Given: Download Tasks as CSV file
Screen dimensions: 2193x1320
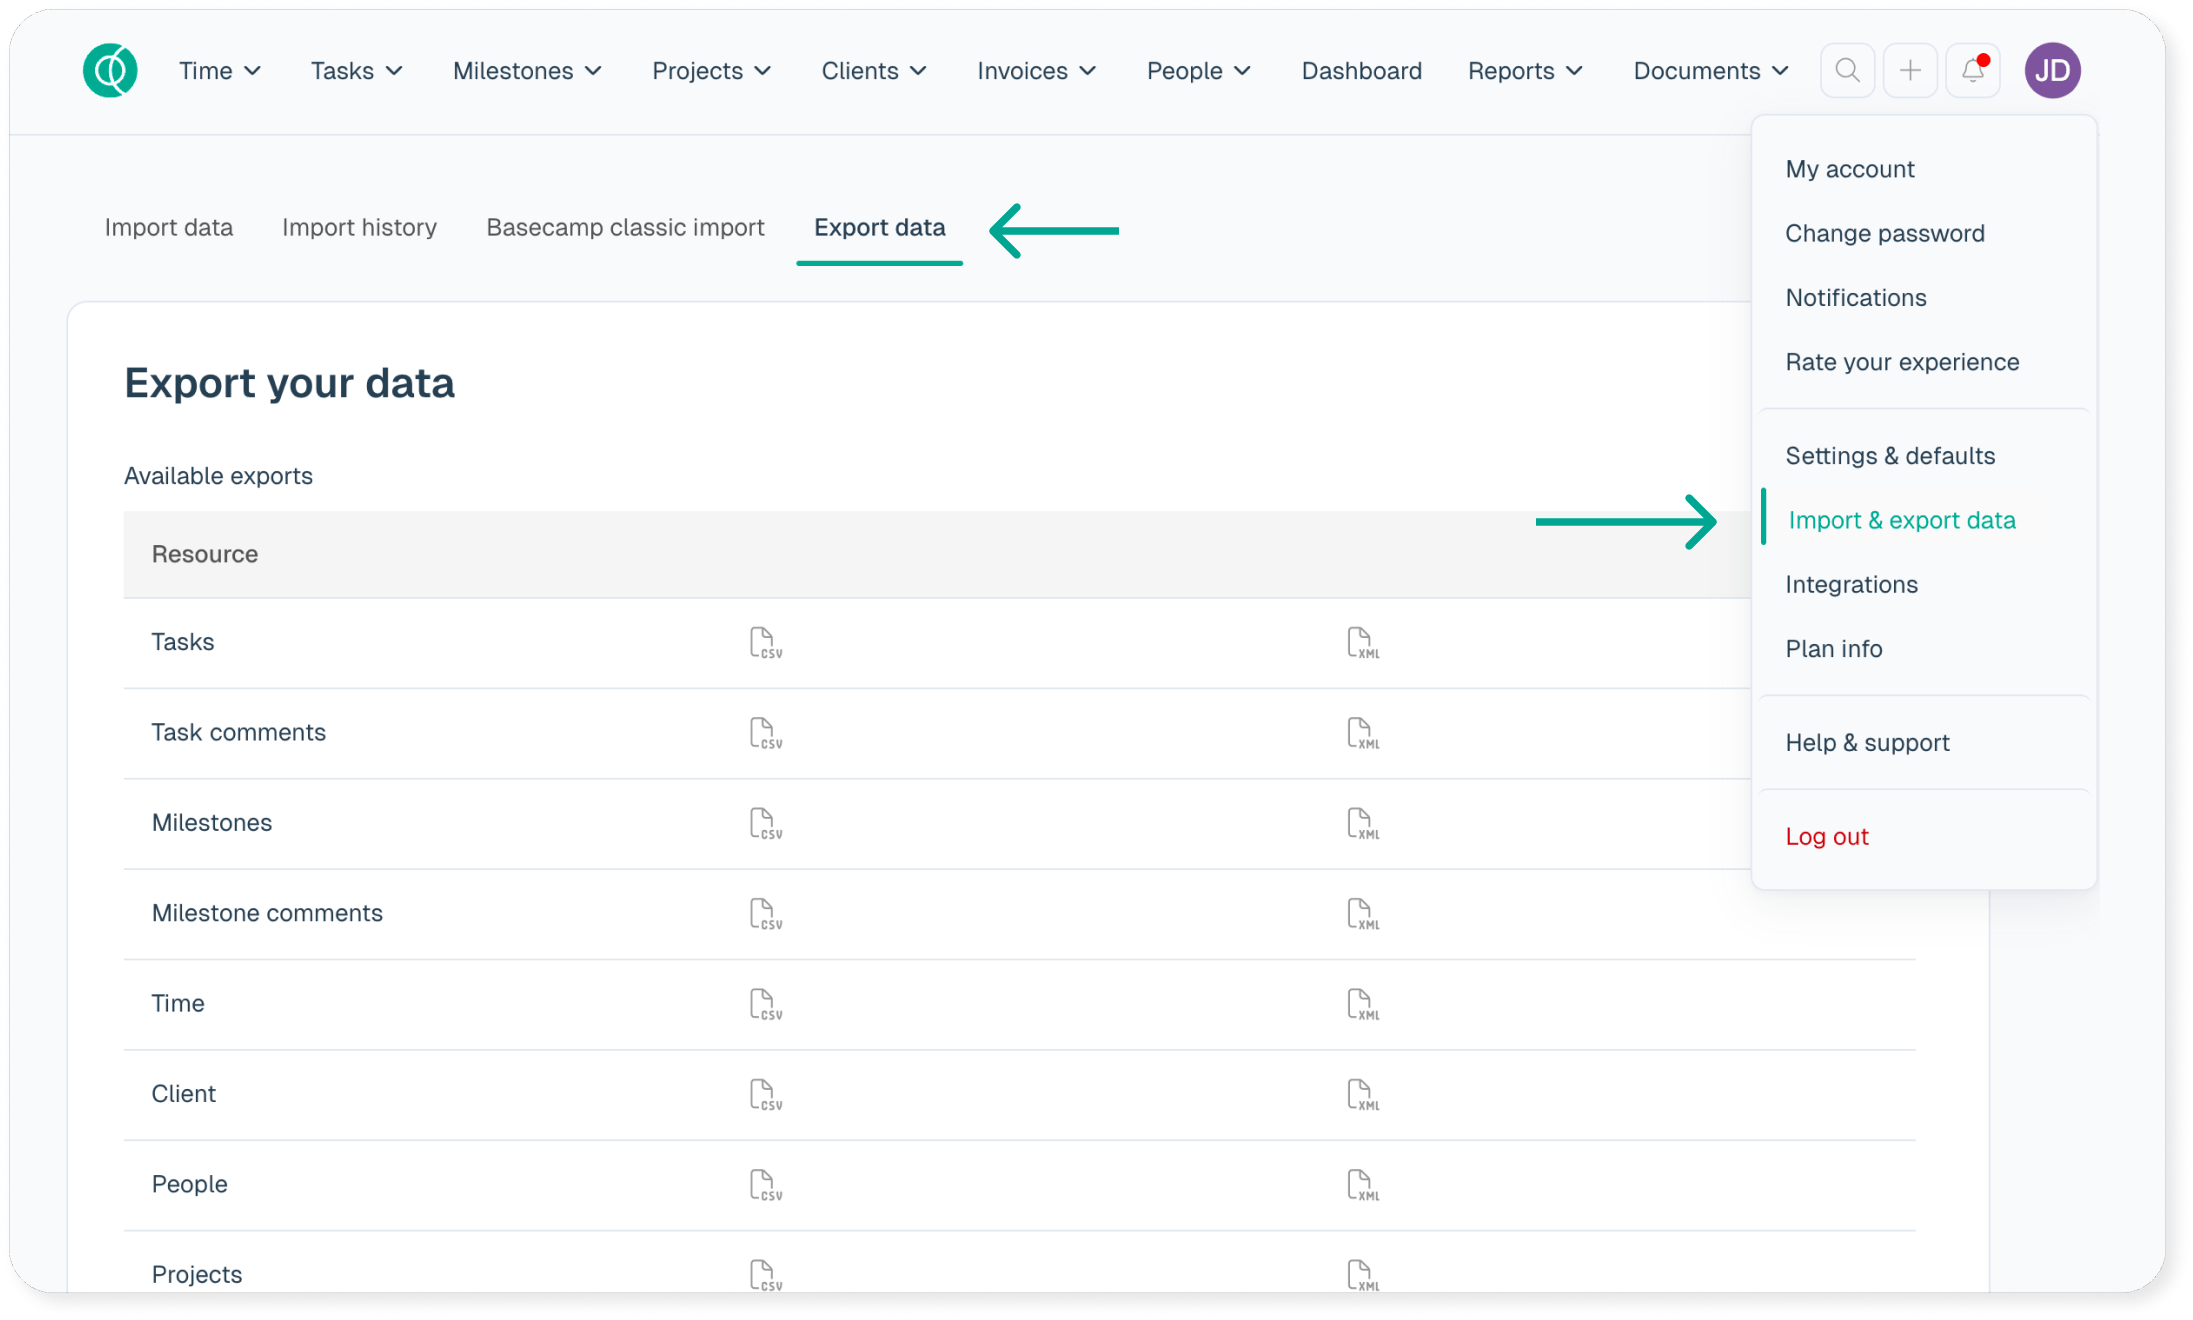Looking at the screenshot, I should pyautogui.click(x=765, y=643).
